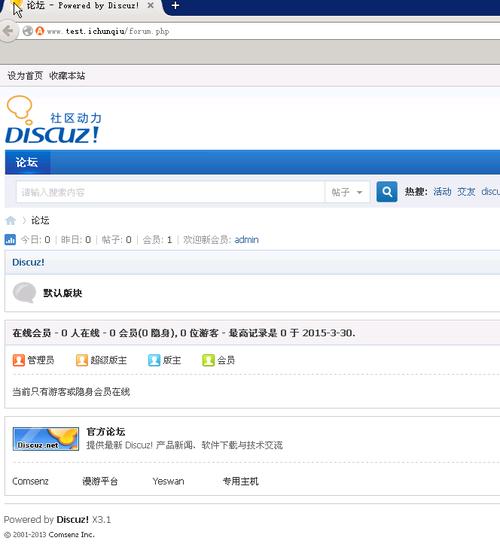Click the 会员: 1 statistic text
This screenshot has width=500, height=559.
click(157, 240)
